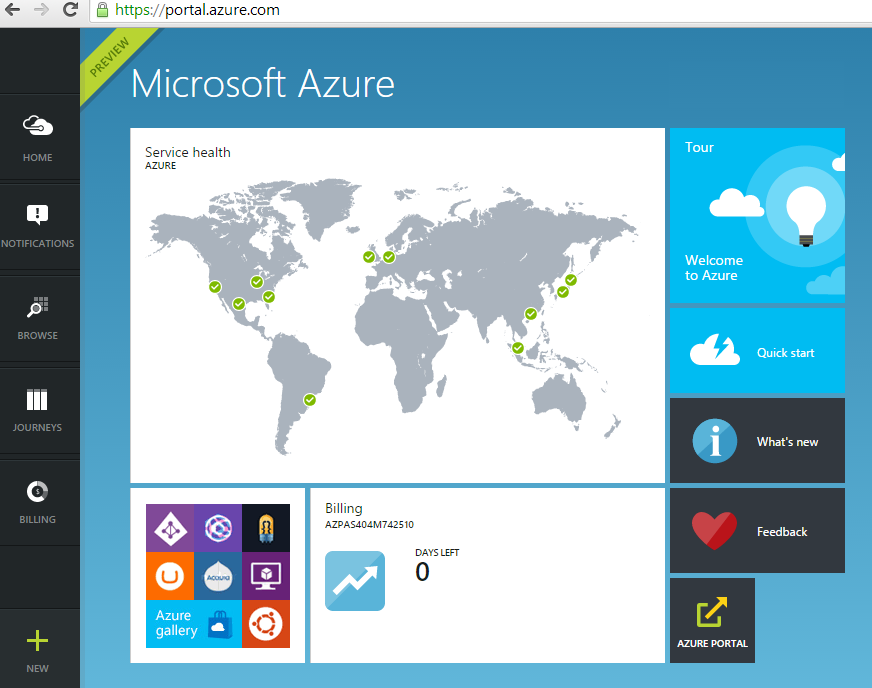872x688 pixels.
Task: Click the Quick start cloud lightning icon
Action: [715, 350]
